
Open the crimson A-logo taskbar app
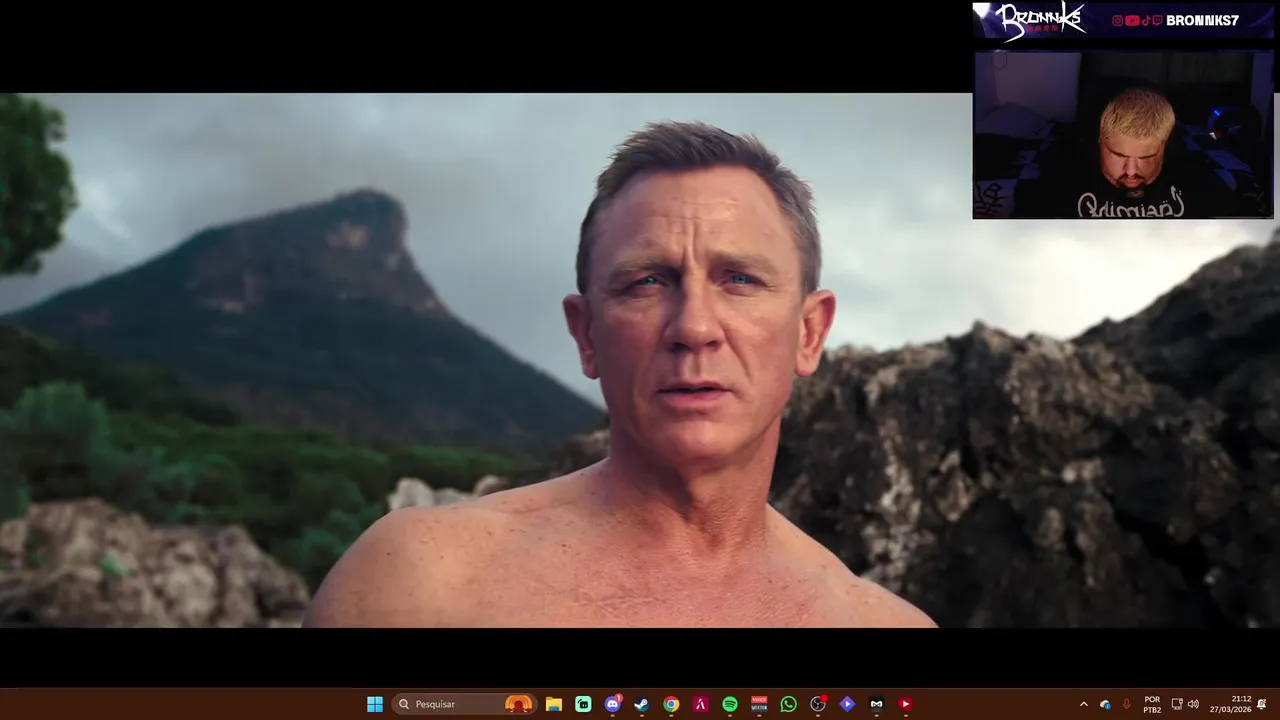[x=700, y=704]
